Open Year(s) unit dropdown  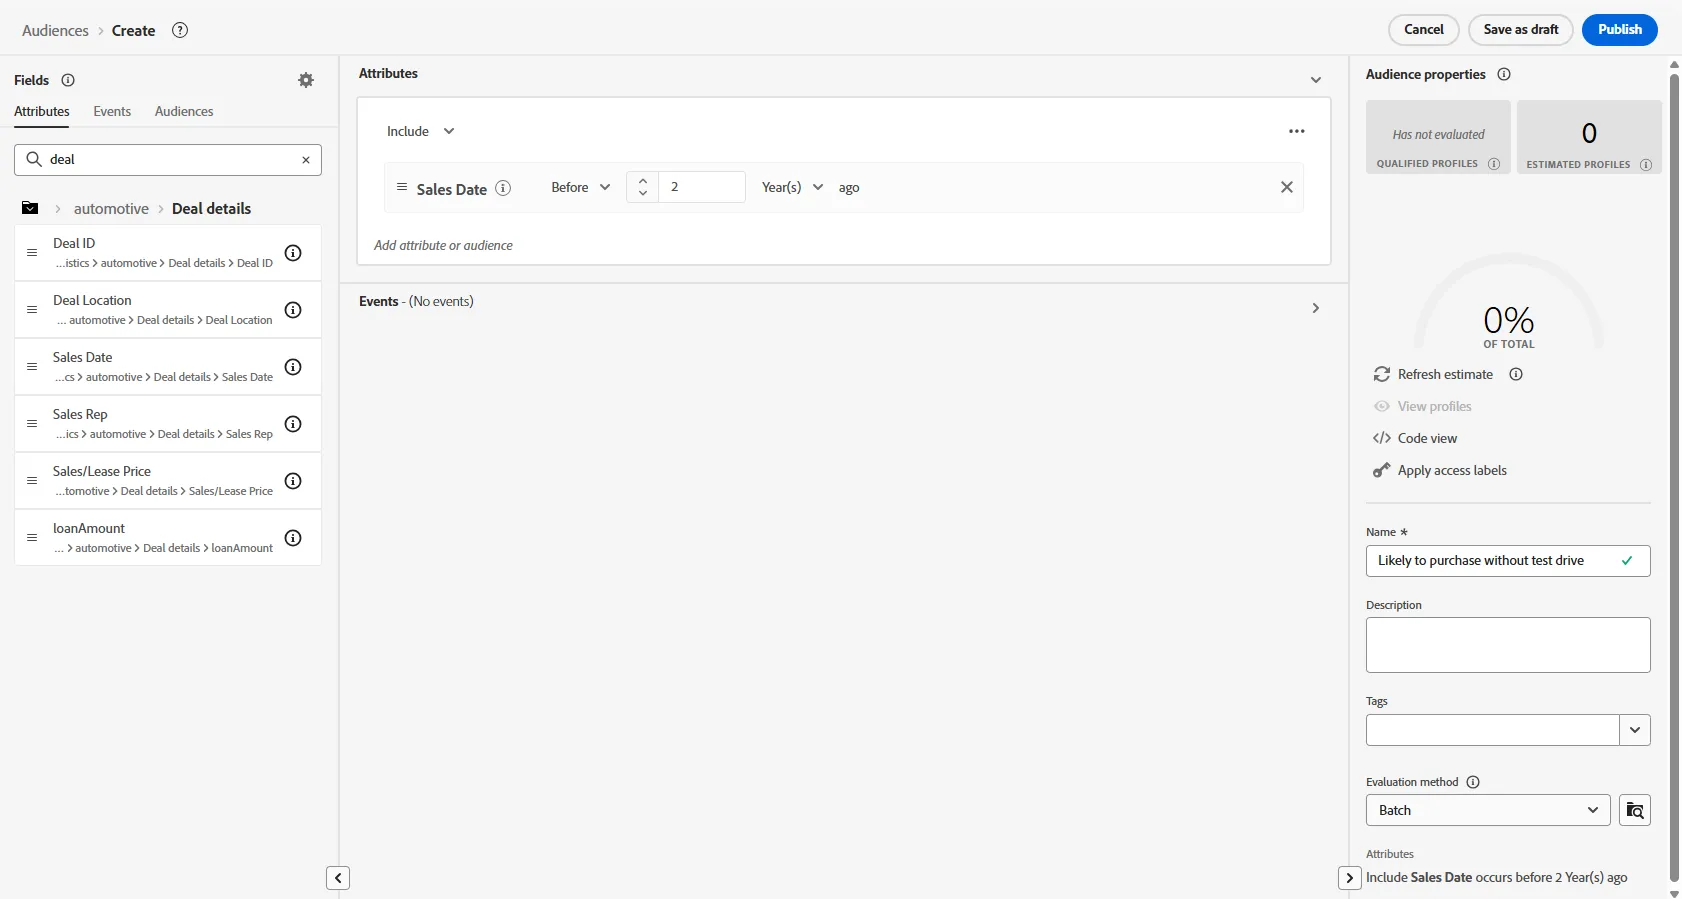coord(793,187)
